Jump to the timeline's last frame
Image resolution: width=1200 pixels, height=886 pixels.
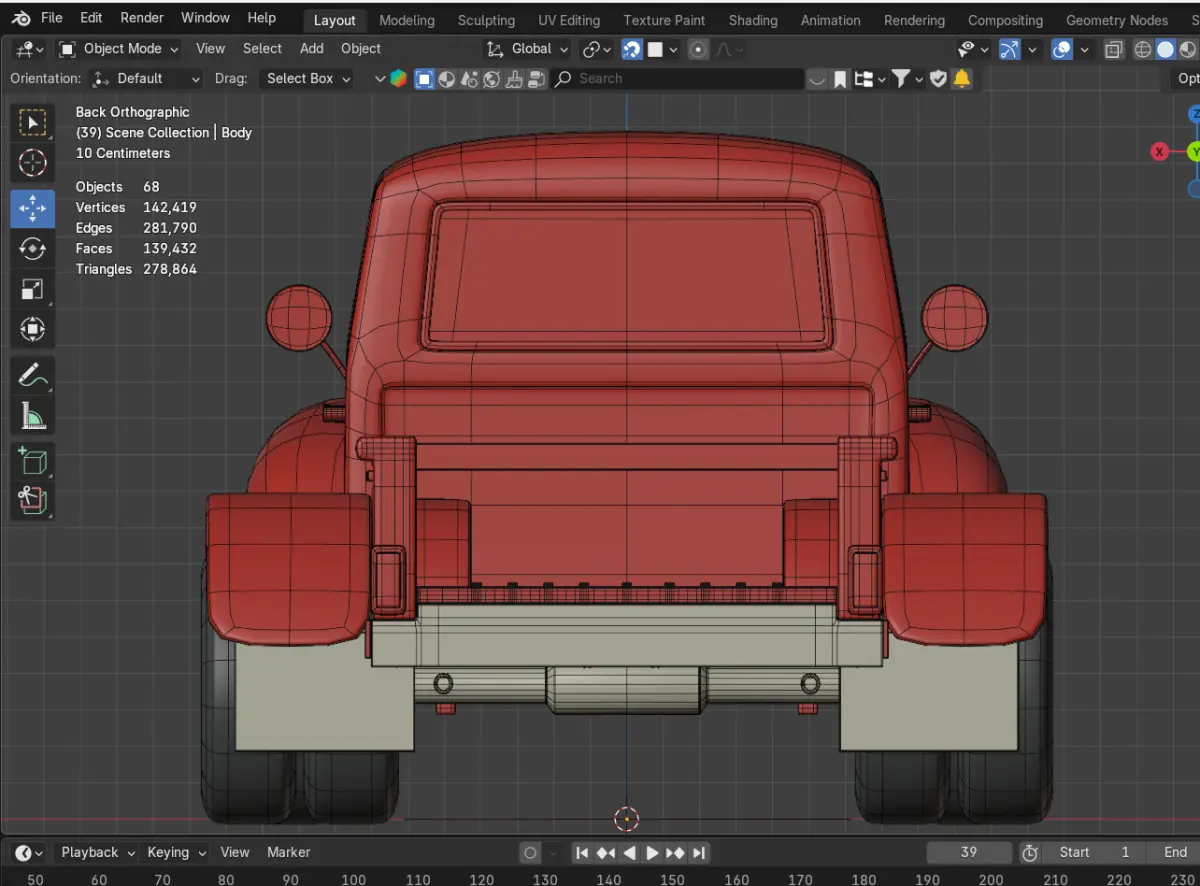[x=699, y=853]
